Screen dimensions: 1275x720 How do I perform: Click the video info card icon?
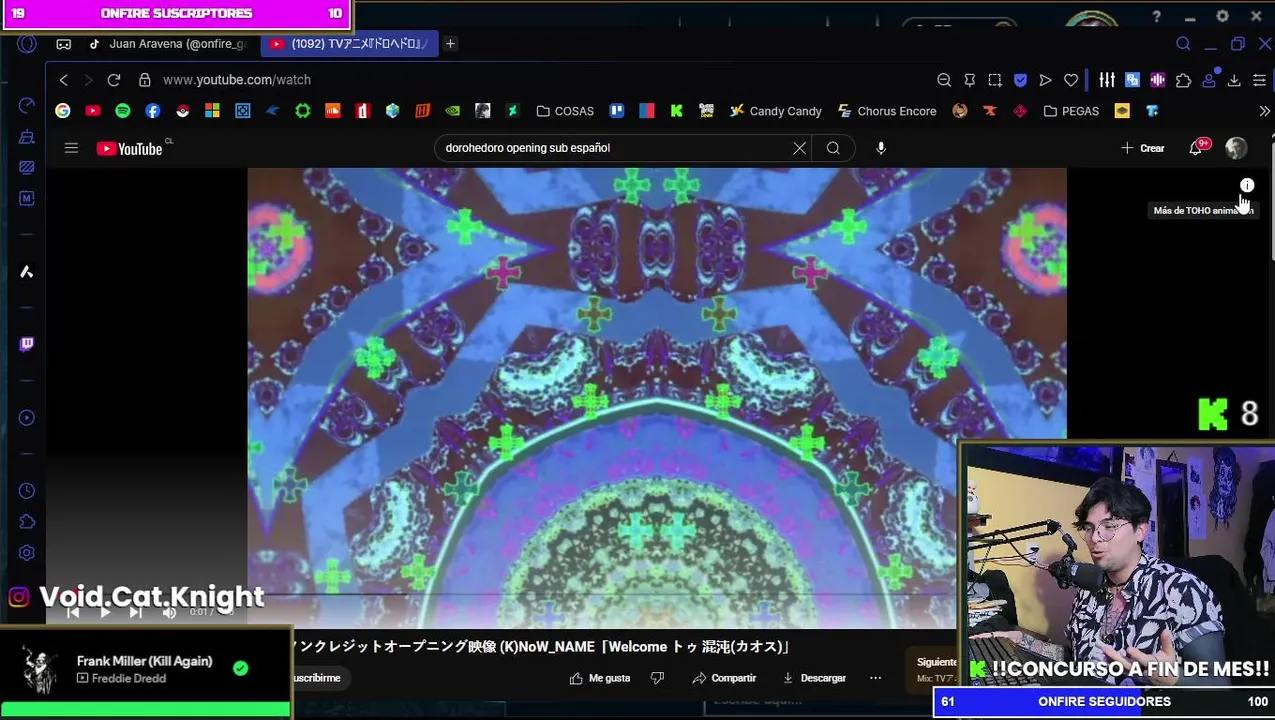pyautogui.click(x=1247, y=186)
